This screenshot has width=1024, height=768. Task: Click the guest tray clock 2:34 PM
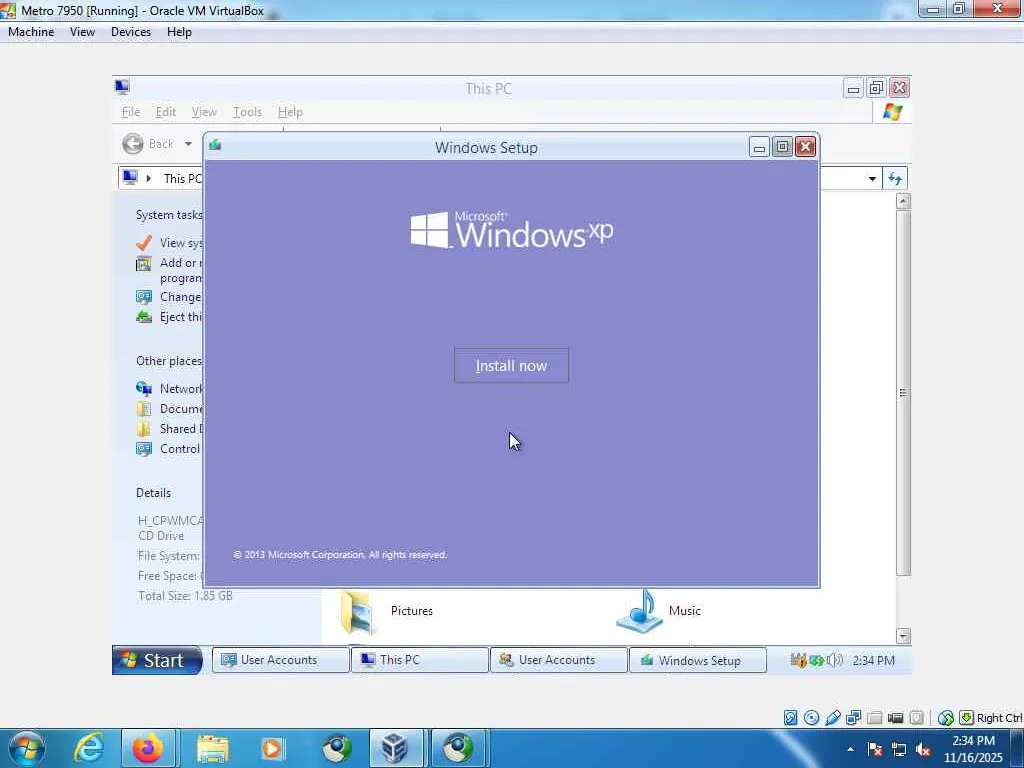pyautogui.click(x=873, y=660)
